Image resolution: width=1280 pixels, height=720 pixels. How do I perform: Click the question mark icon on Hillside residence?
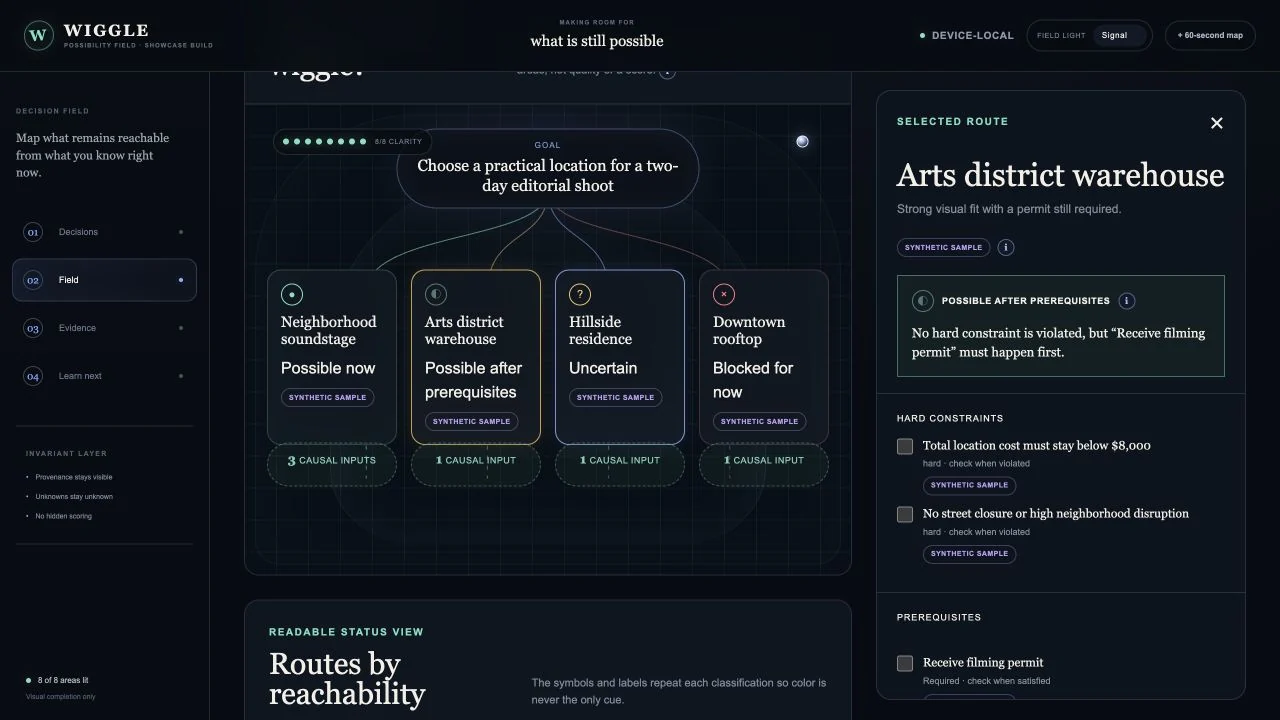[580, 294]
